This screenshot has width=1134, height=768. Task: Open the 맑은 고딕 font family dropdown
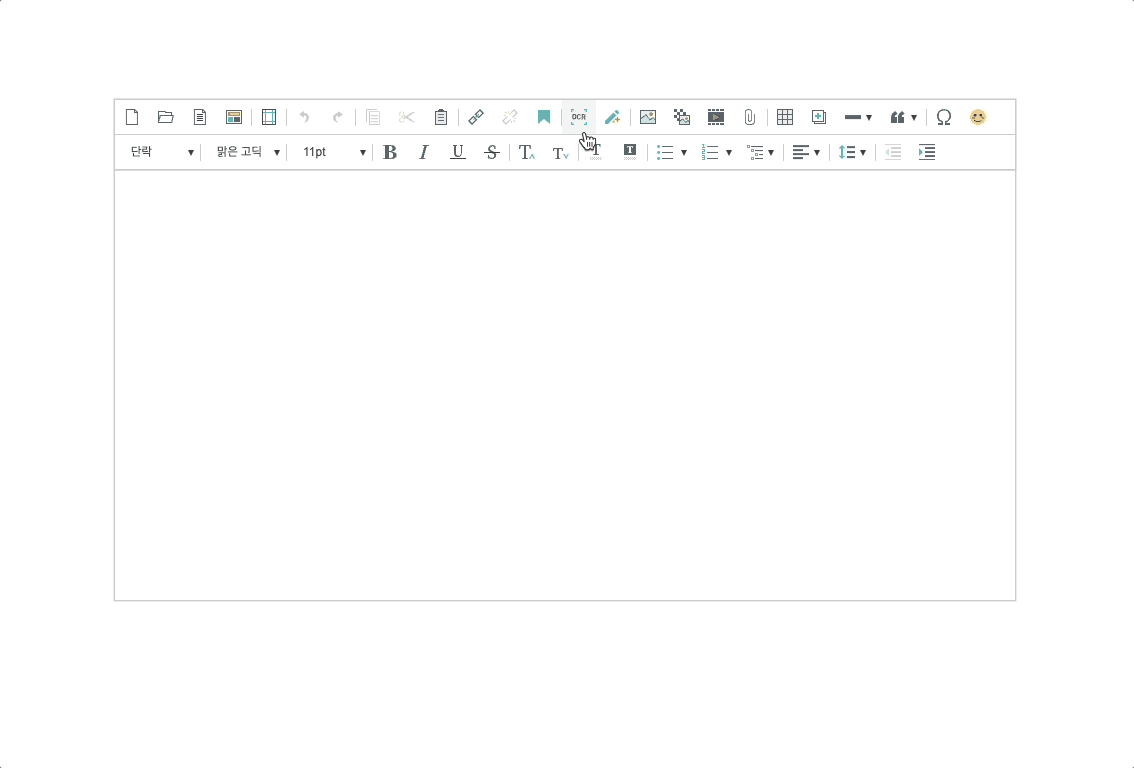coord(247,152)
